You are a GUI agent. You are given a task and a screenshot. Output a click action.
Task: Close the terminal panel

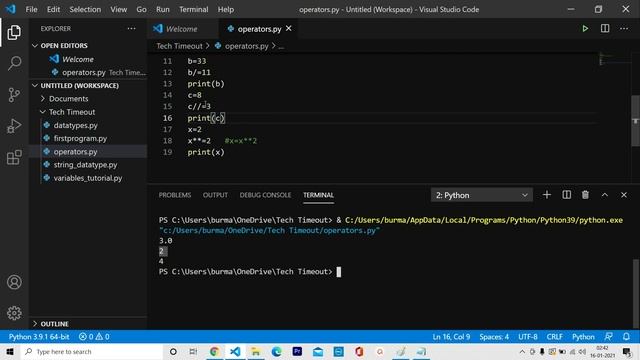[x=624, y=195]
